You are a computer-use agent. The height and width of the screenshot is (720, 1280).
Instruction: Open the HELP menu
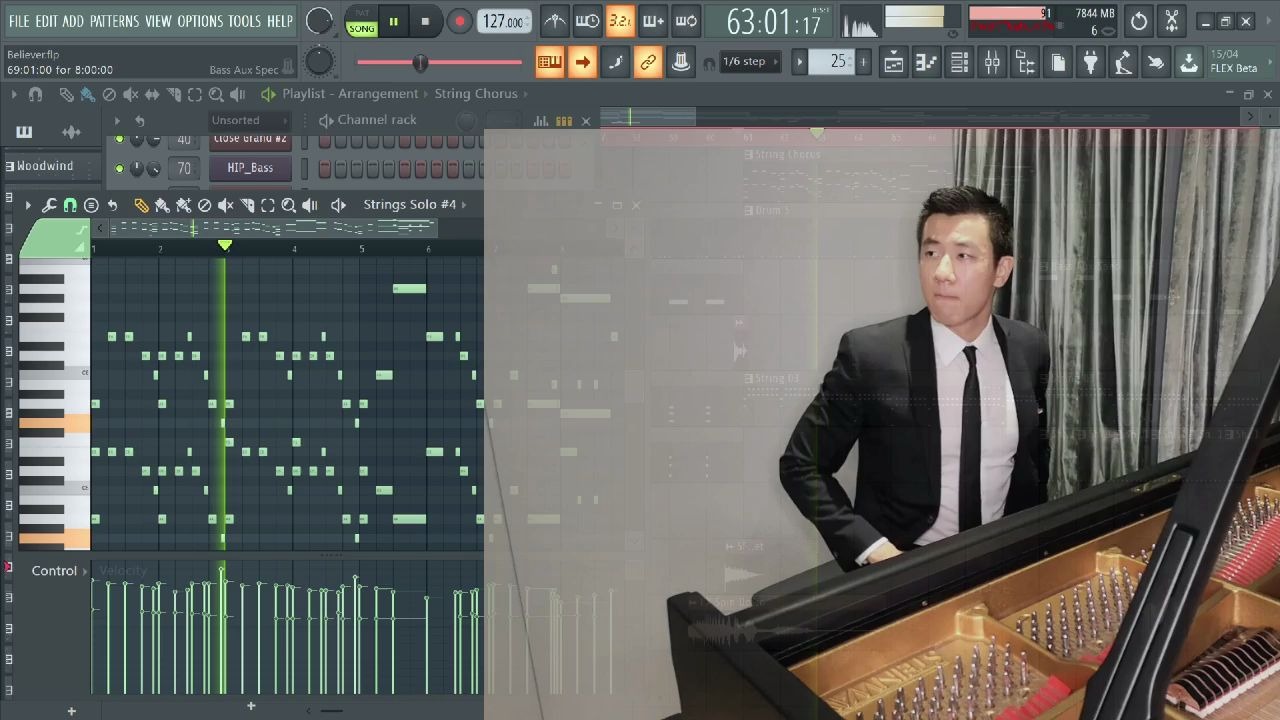[x=280, y=21]
